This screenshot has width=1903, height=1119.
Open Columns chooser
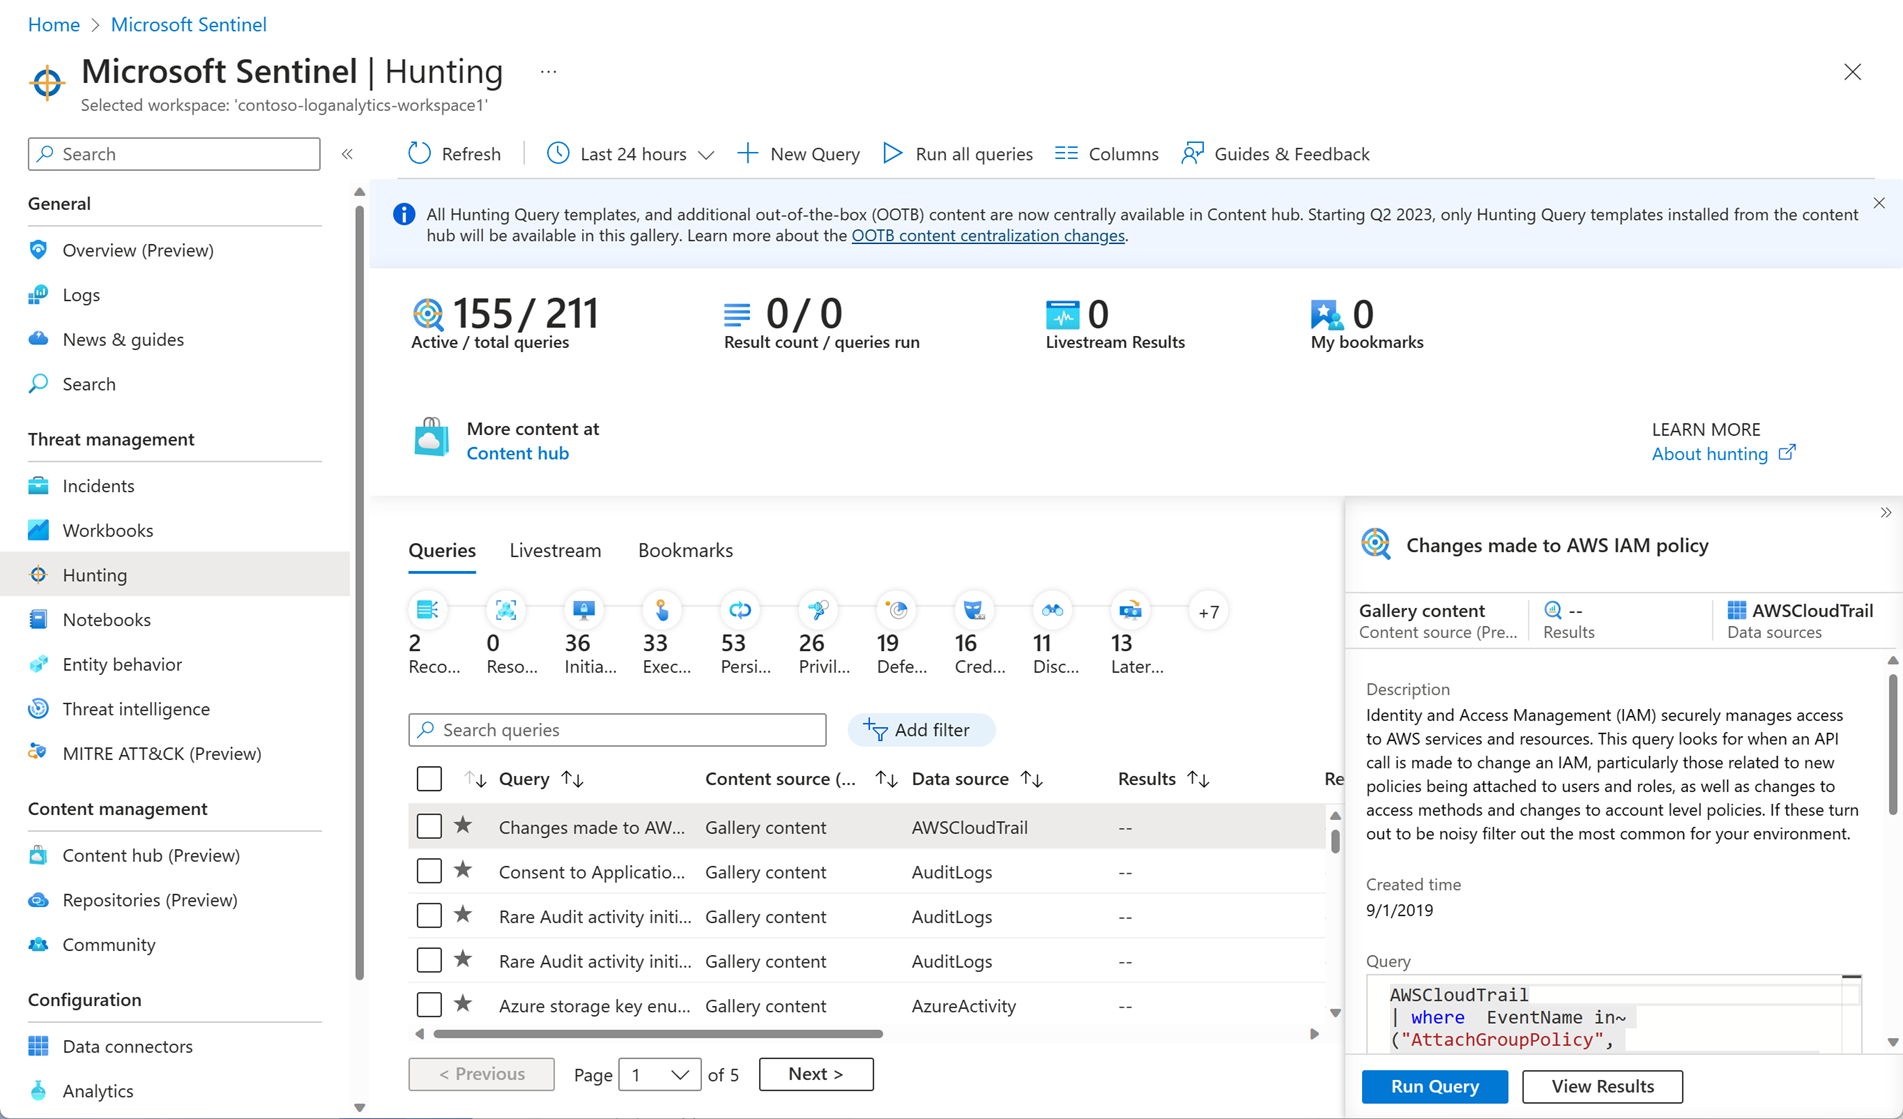[x=1106, y=153]
